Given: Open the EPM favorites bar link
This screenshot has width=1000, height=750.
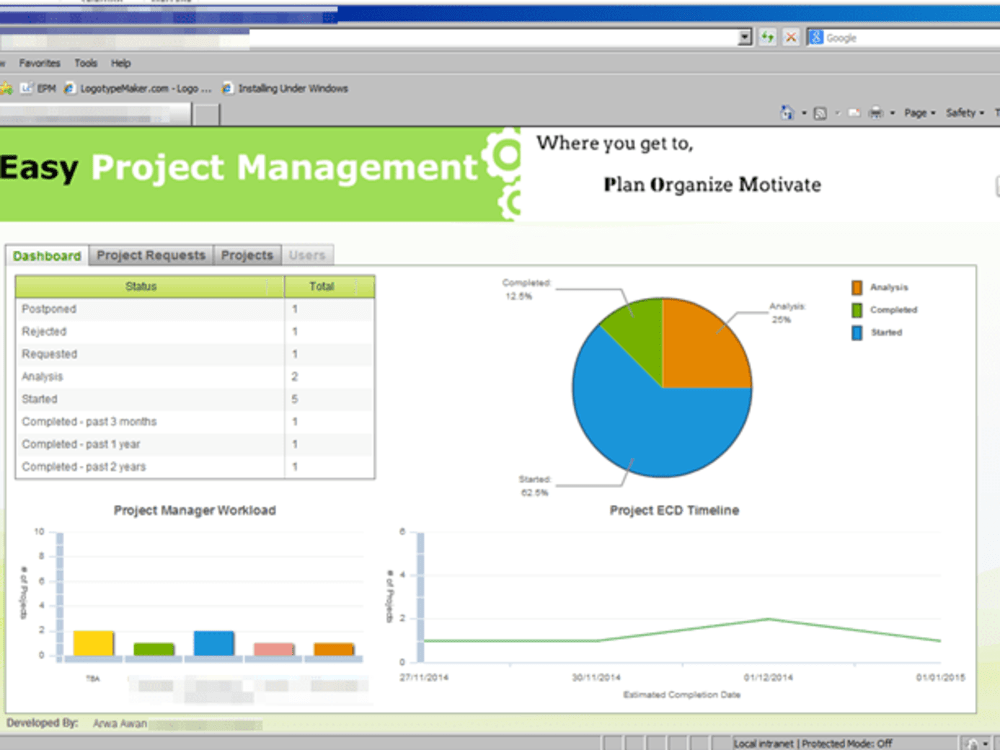Looking at the screenshot, I should click(x=39, y=89).
